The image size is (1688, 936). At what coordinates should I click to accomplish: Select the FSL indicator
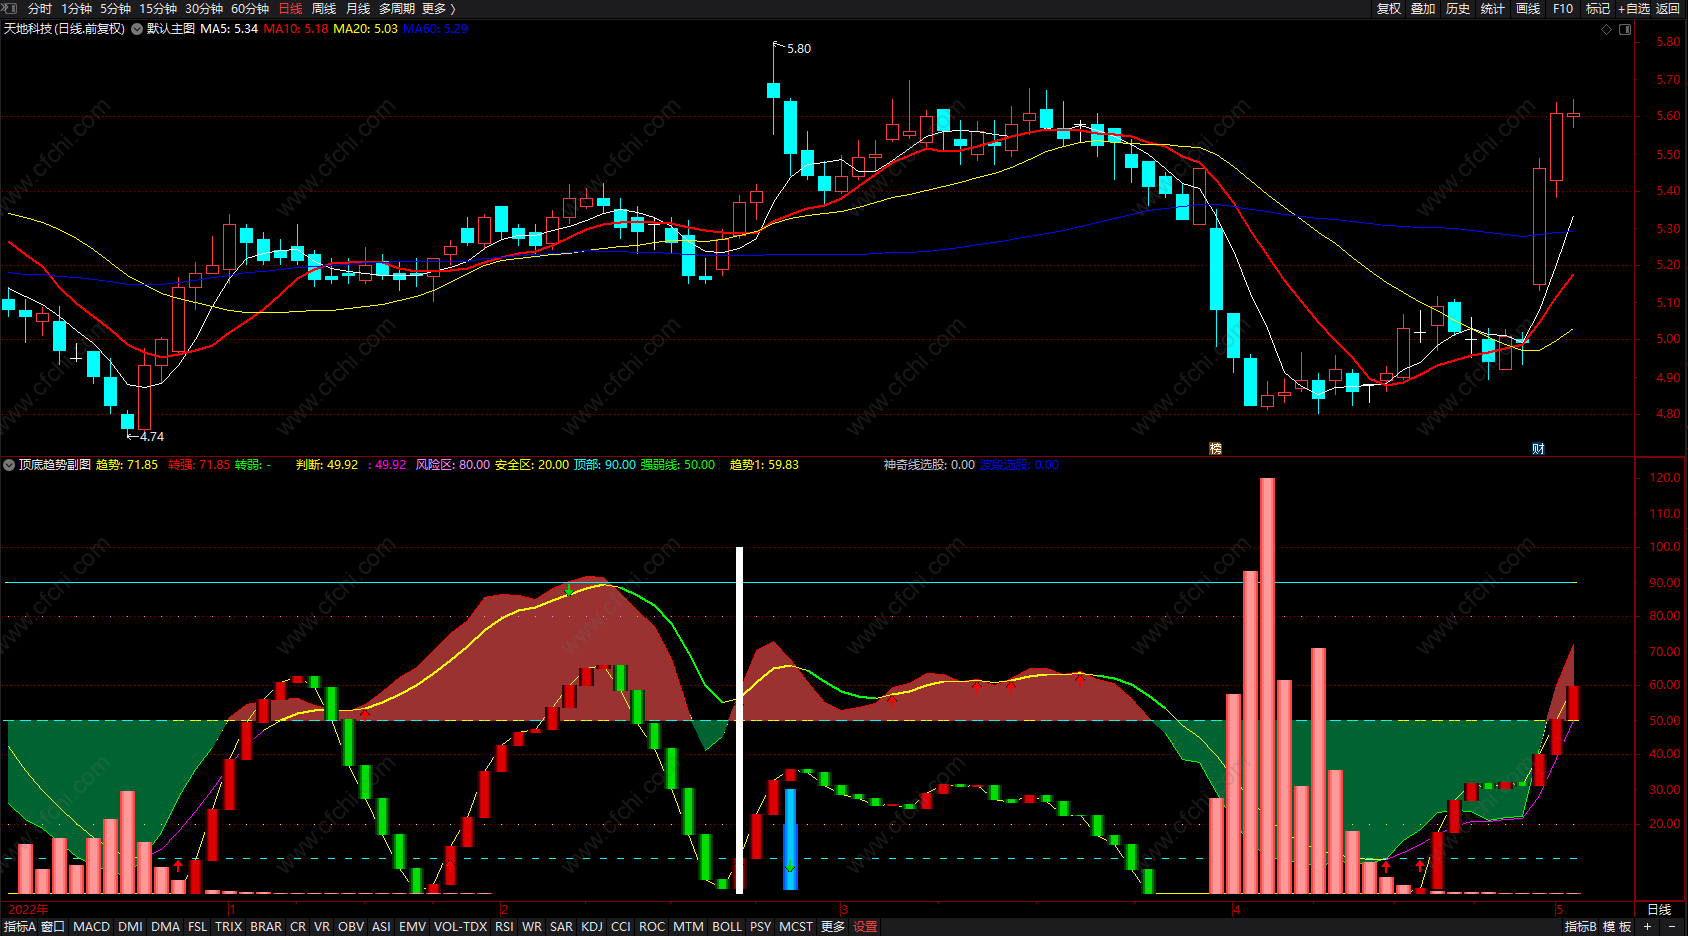click(x=198, y=927)
